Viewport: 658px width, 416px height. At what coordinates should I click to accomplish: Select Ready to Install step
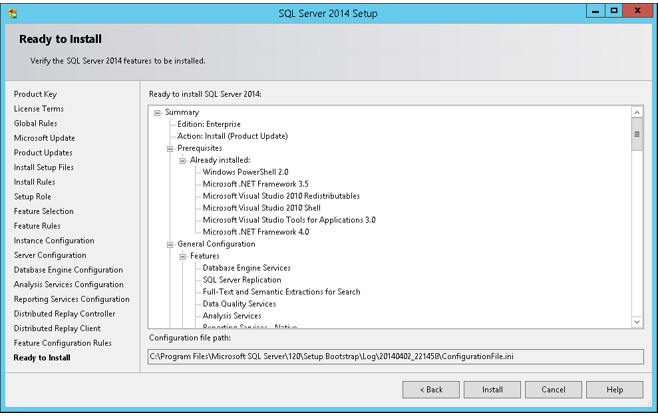pyautogui.click(x=42, y=358)
